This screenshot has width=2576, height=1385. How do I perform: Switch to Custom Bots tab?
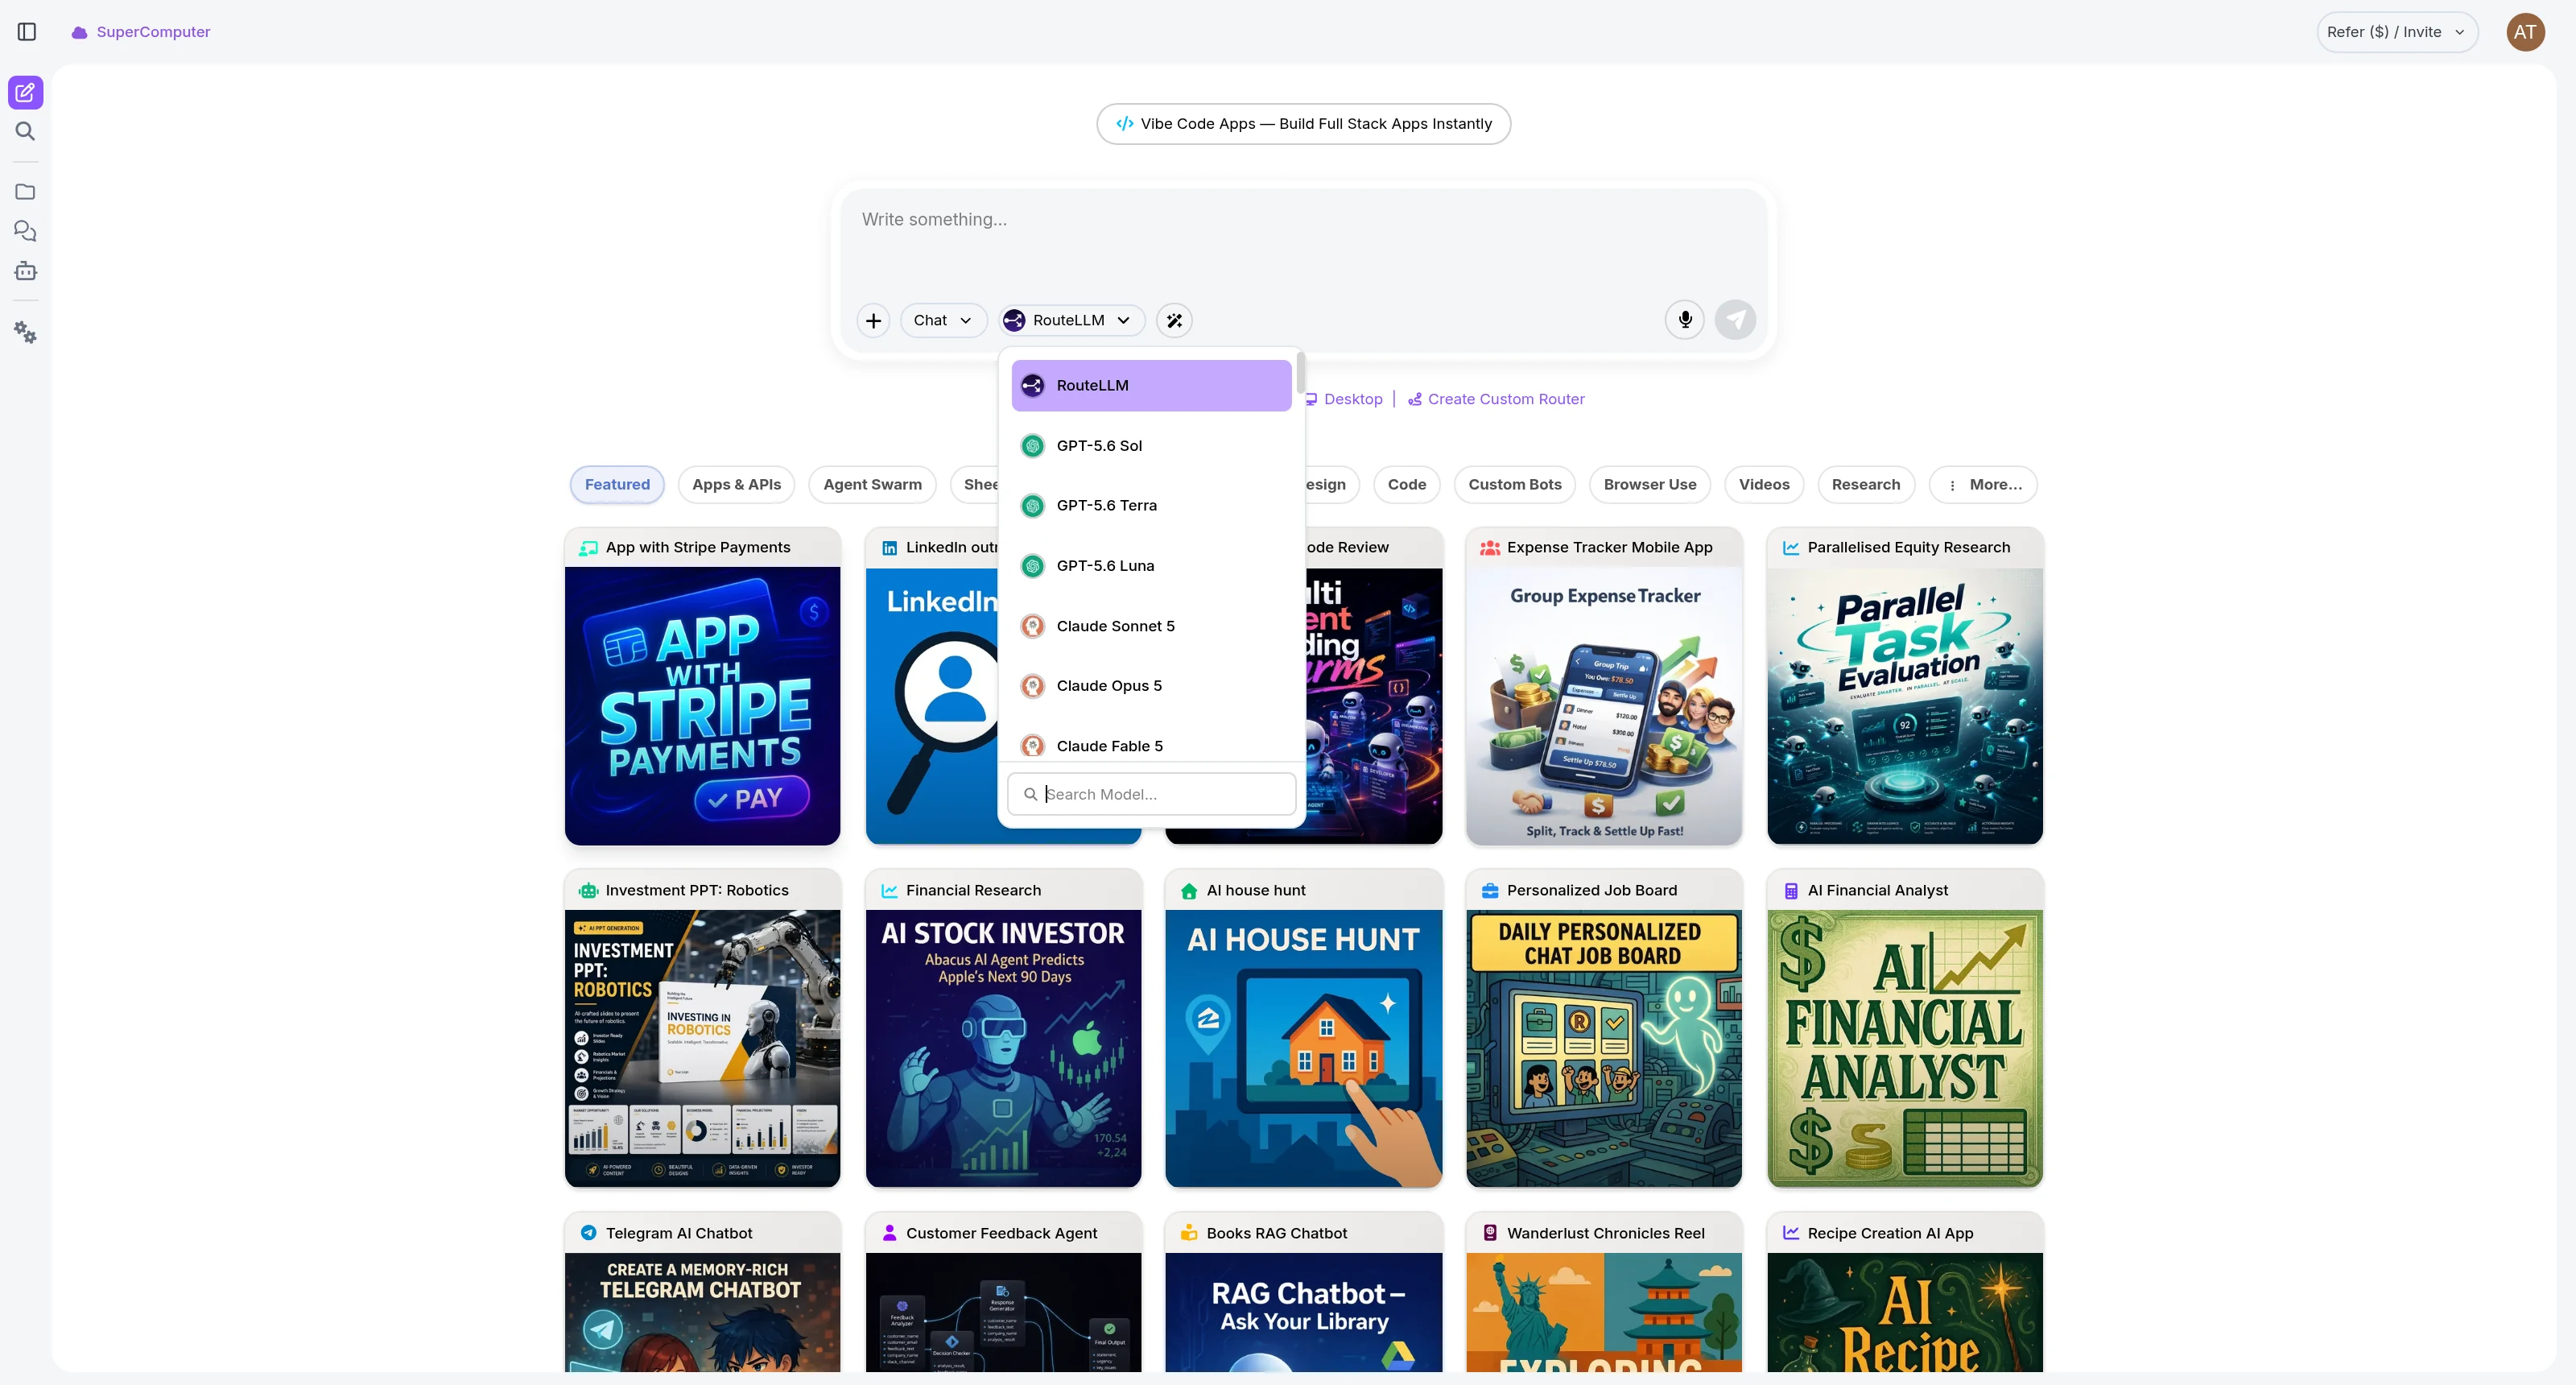1514,485
